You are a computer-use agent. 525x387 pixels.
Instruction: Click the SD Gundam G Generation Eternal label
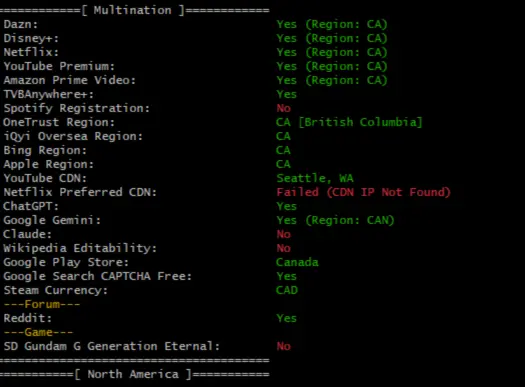coord(112,346)
